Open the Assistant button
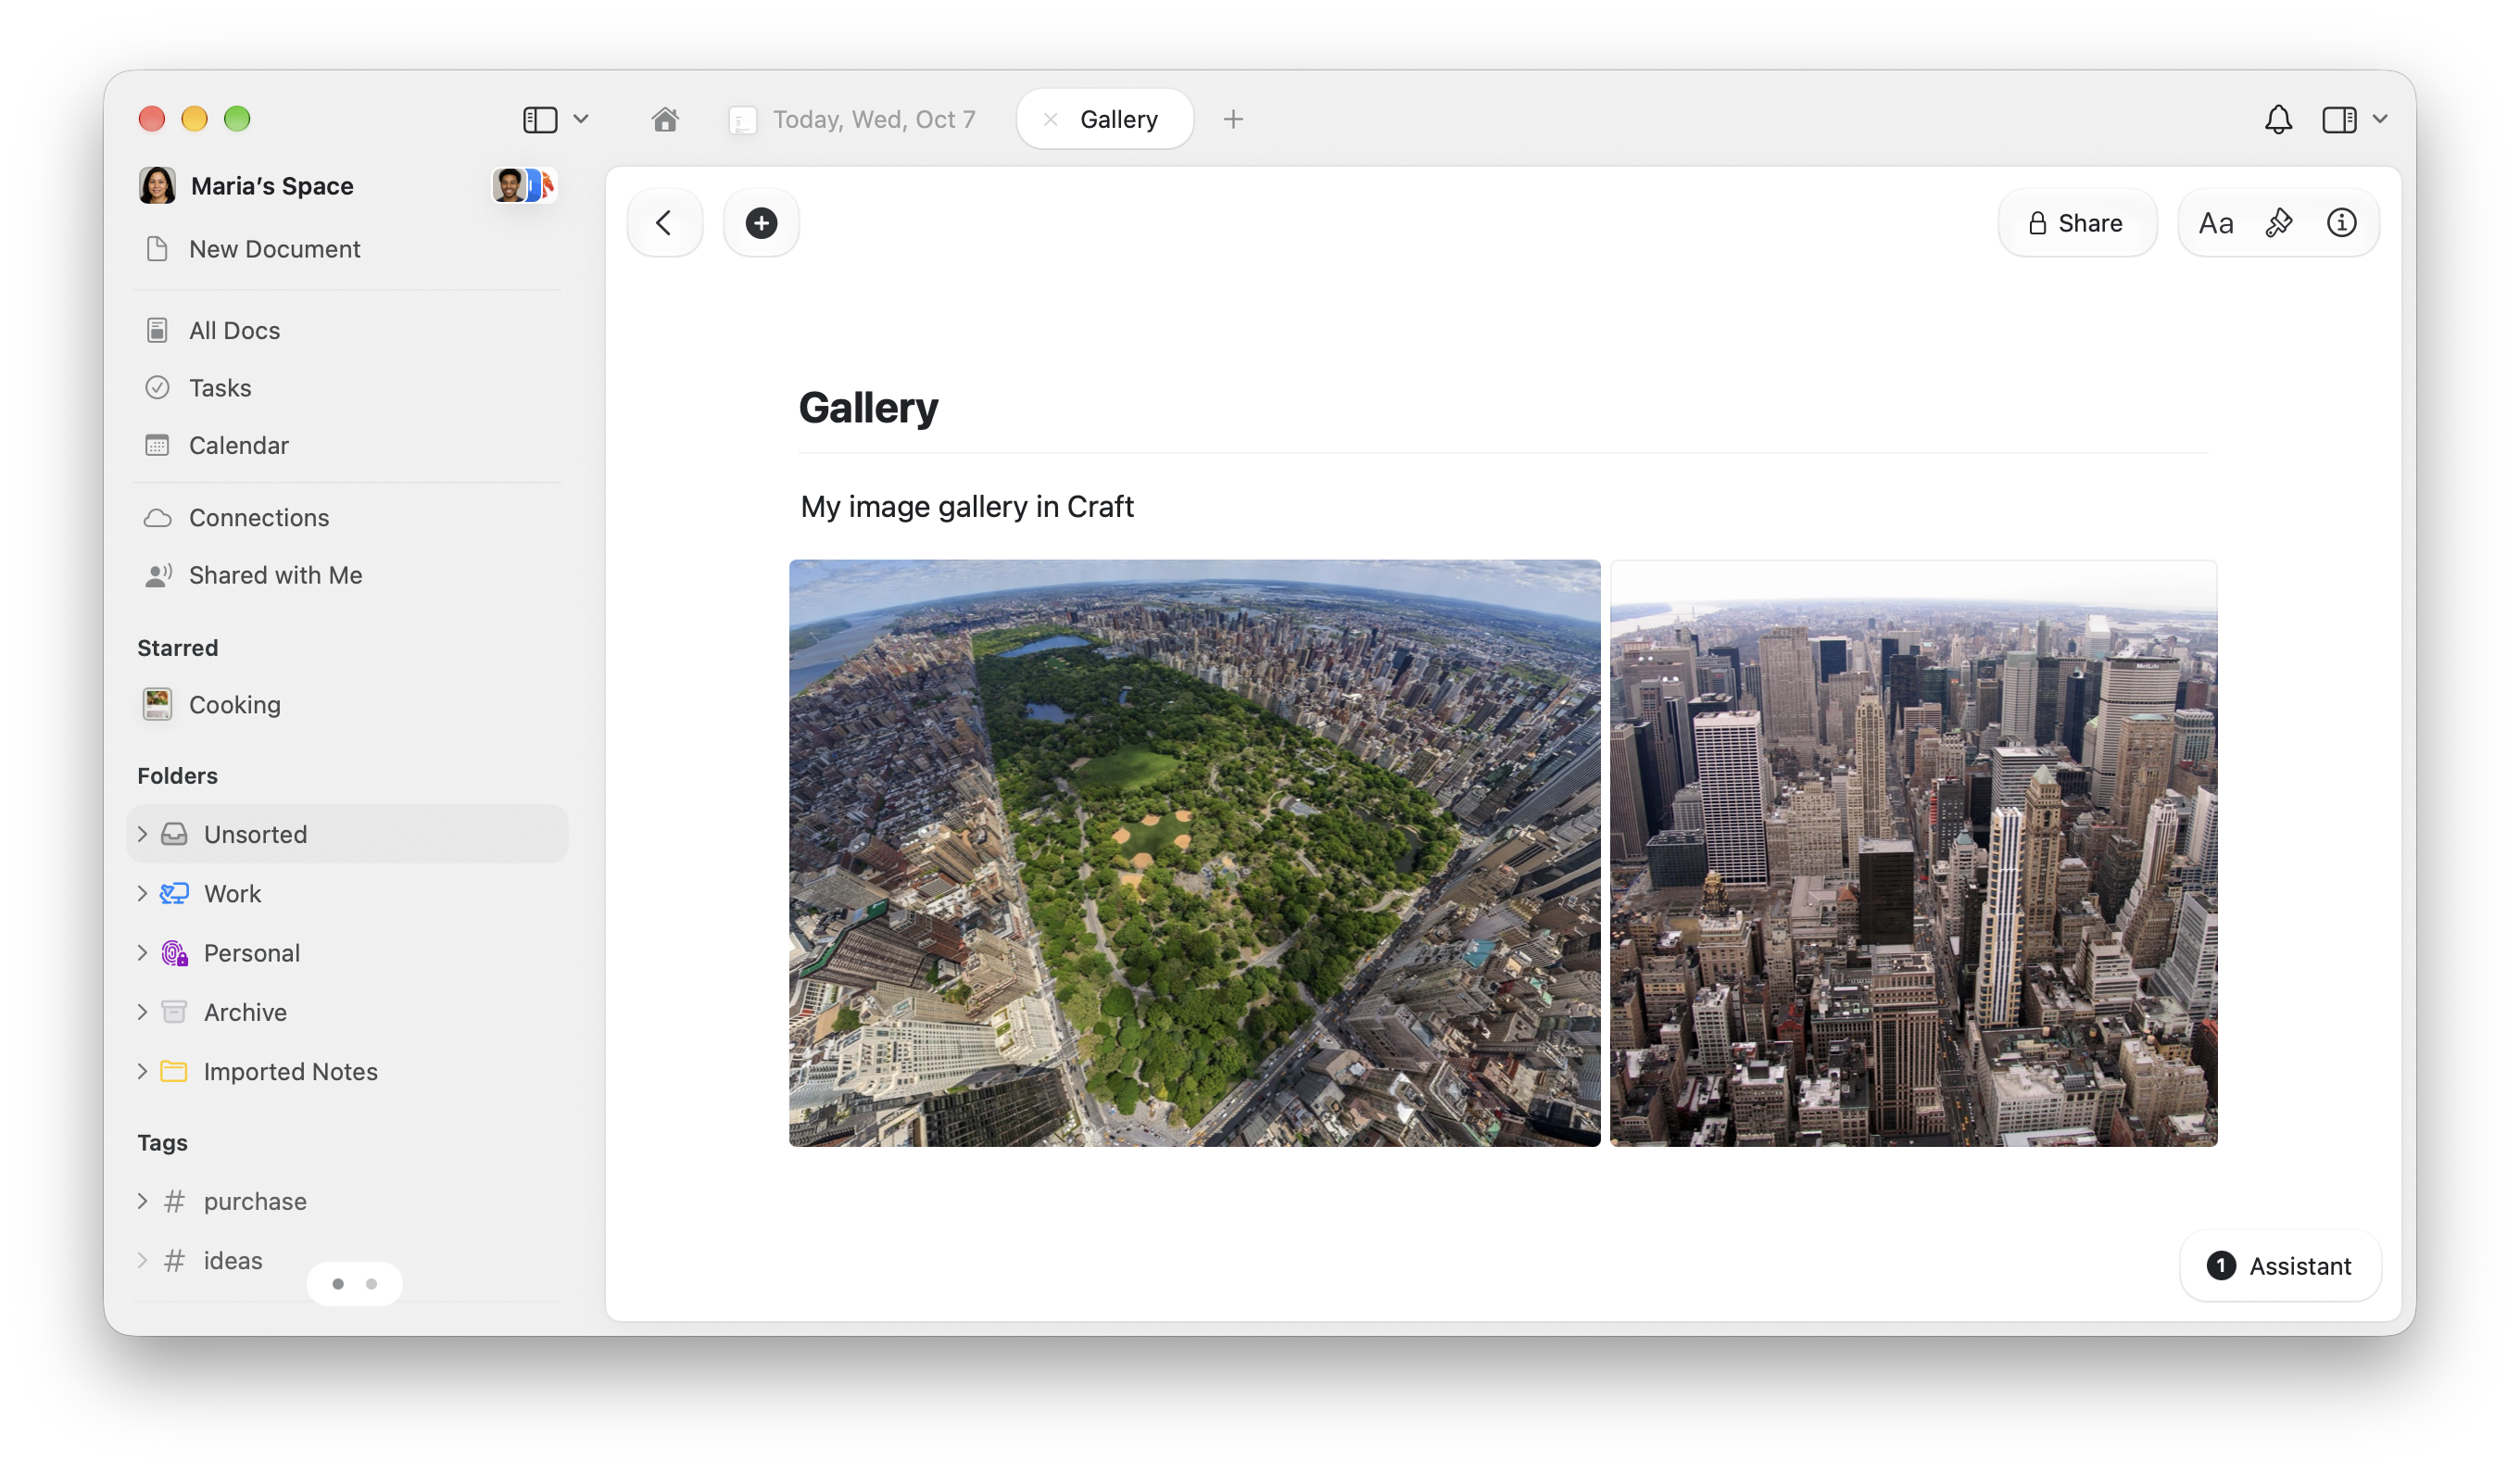2520x1473 pixels. click(x=2279, y=1266)
